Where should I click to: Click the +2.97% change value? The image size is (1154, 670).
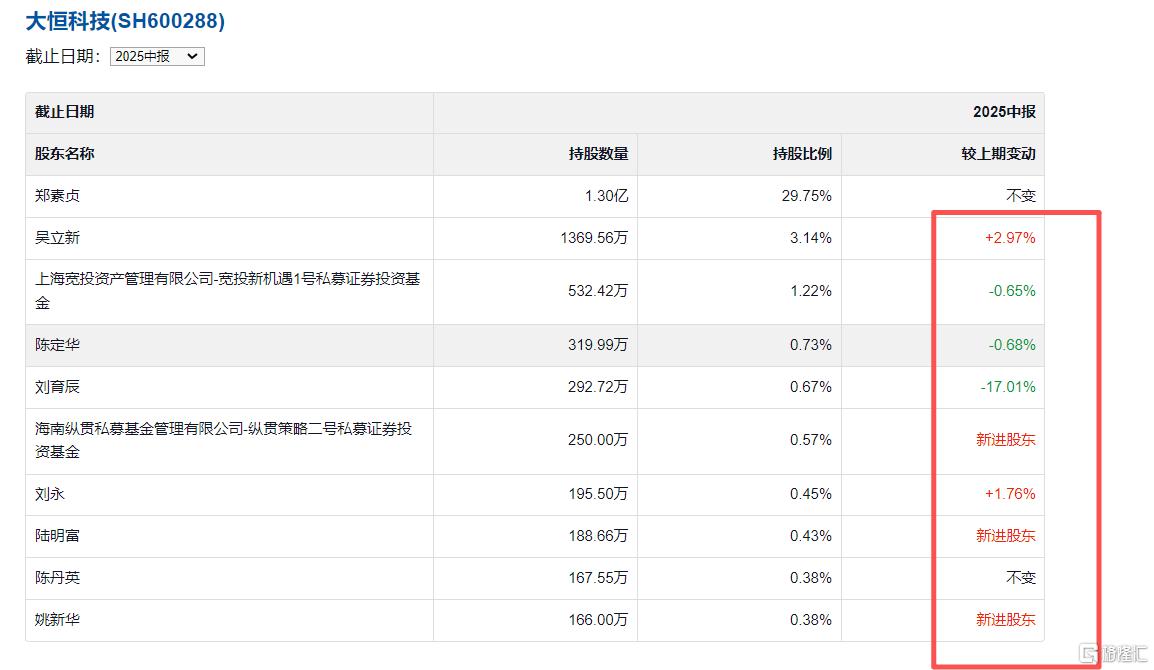pyautogui.click(x=1010, y=238)
